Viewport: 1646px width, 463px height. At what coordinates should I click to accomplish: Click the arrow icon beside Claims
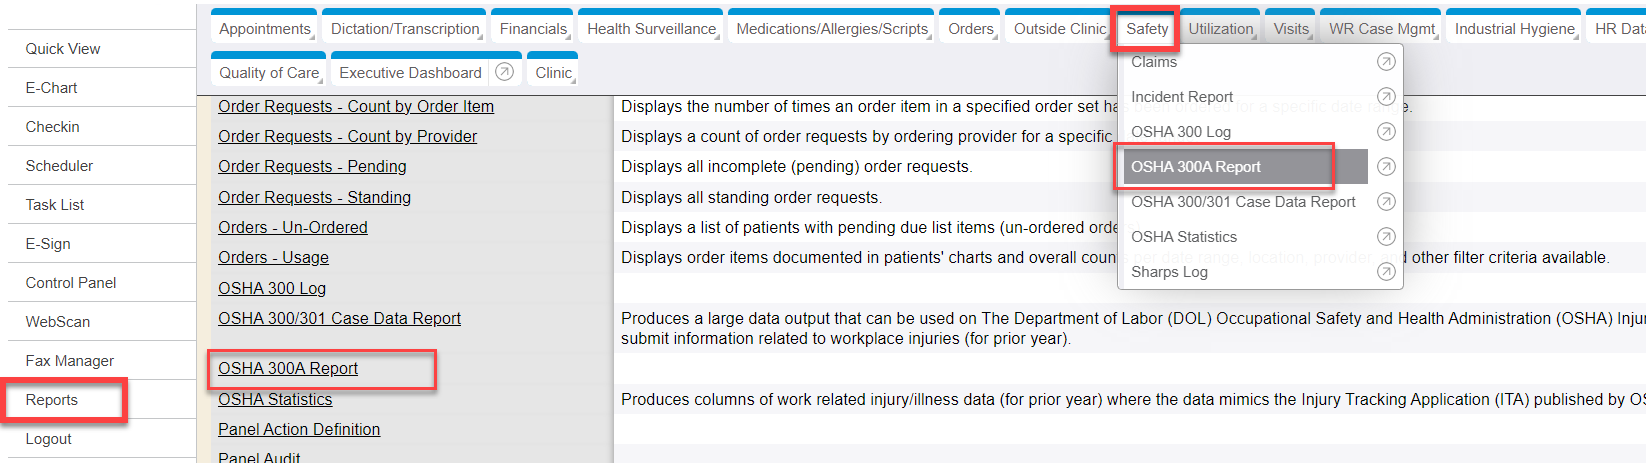1386,62
